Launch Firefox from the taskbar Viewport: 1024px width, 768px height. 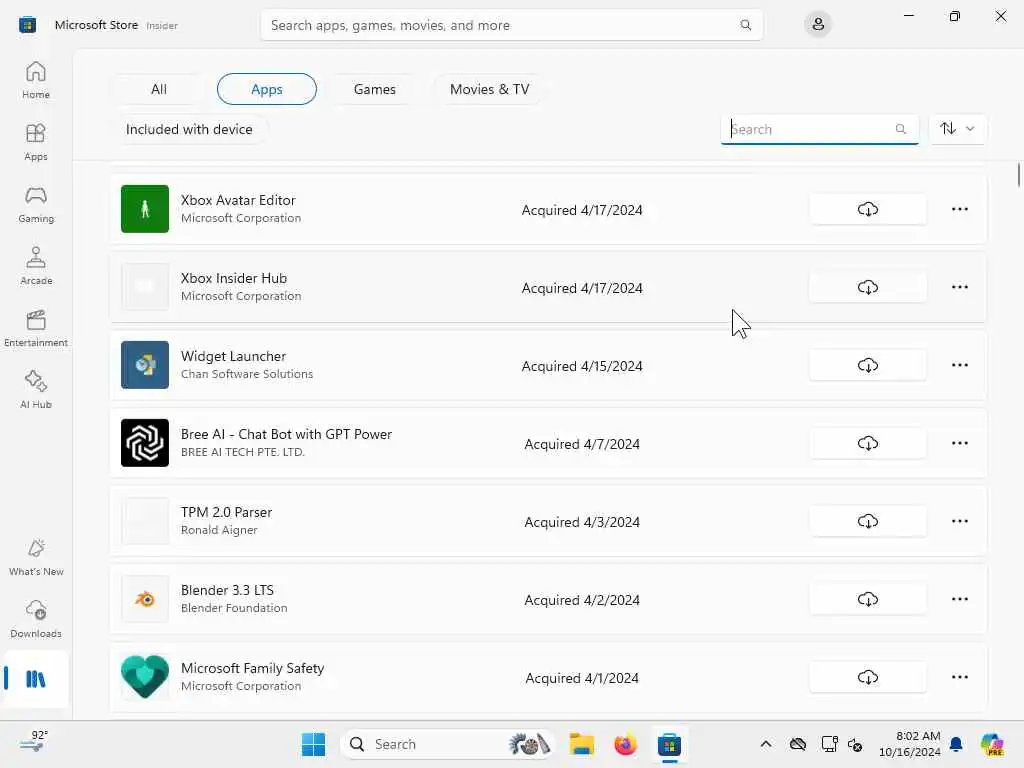[x=625, y=744]
